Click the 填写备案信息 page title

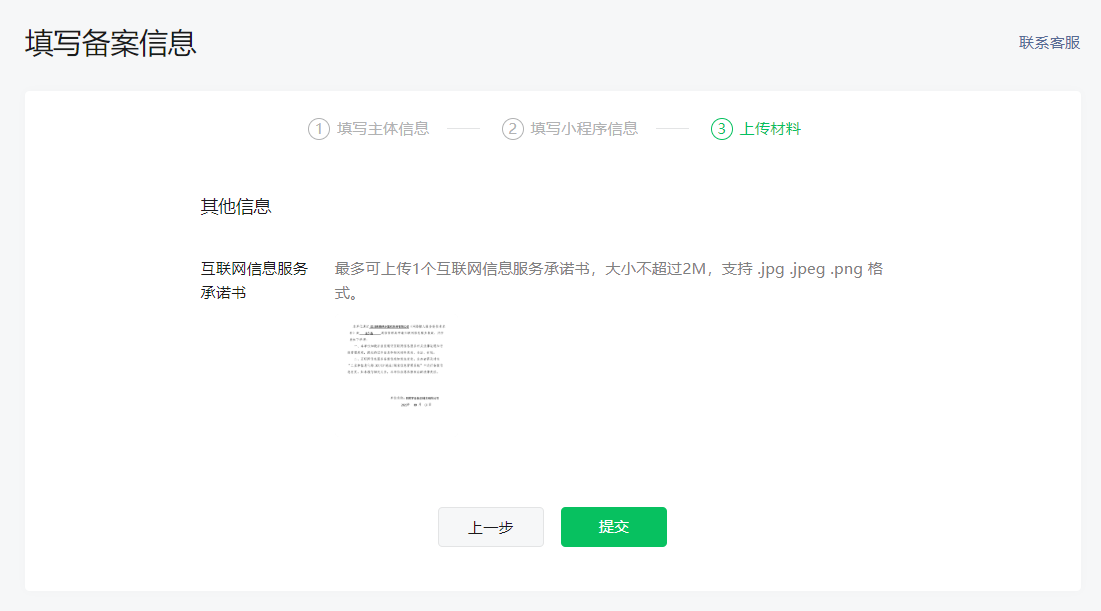click(111, 43)
